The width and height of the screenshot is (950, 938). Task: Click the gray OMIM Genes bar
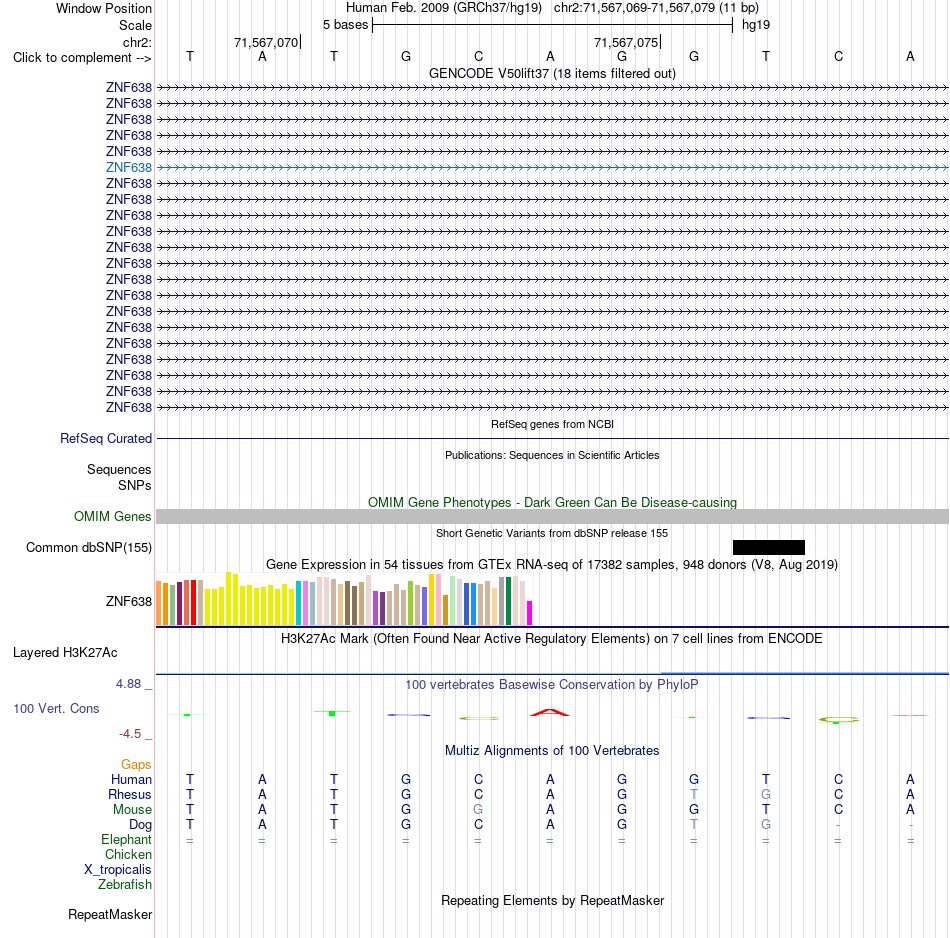click(x=552, y=516)
